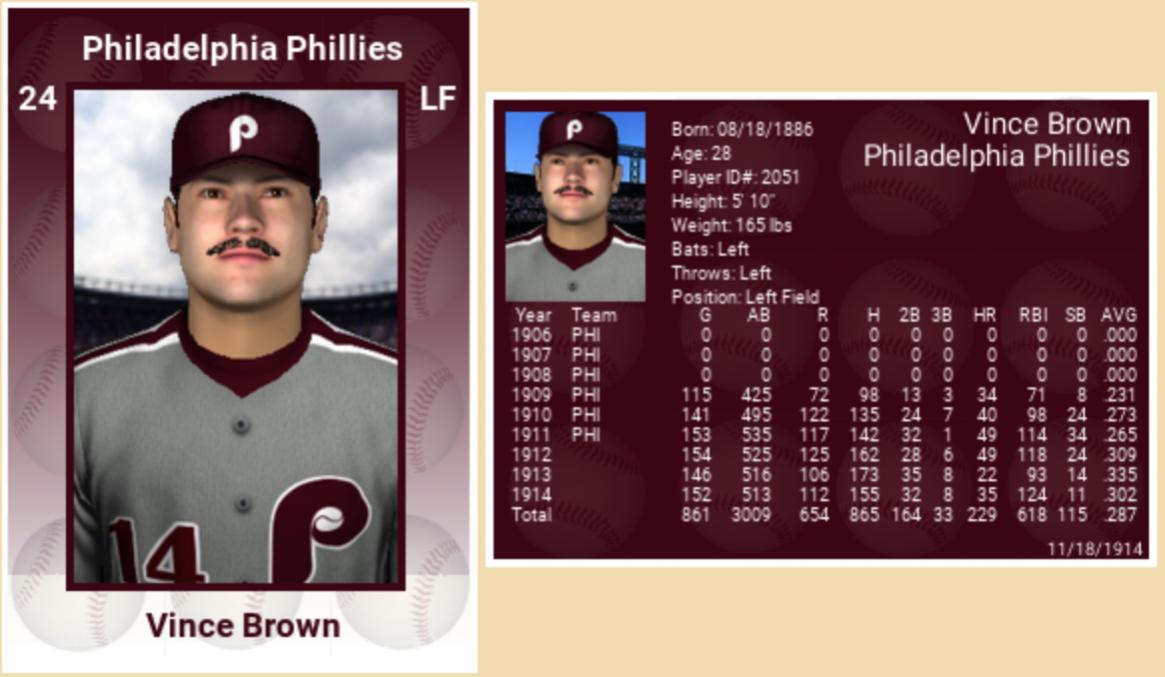The width and height of the screenshot is (1165, 677).
Task: Click the Vince Brown heading on the stats card
Action: point(1046,124)
